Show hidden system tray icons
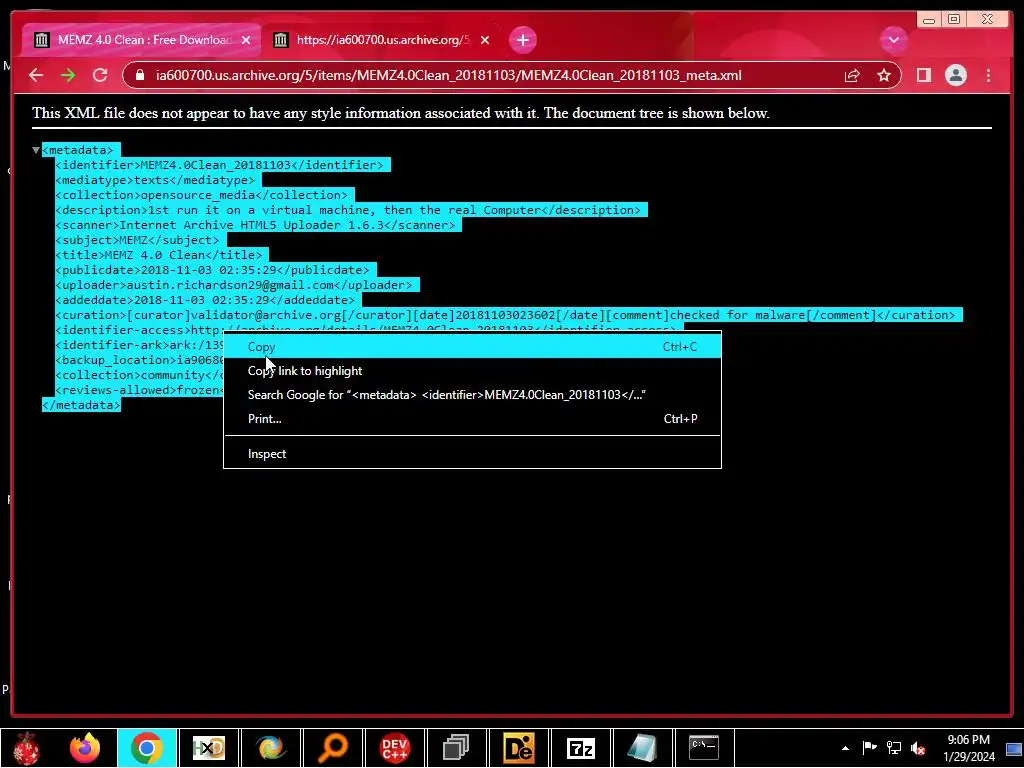The image size is (1024, 768). click(845, 748)
